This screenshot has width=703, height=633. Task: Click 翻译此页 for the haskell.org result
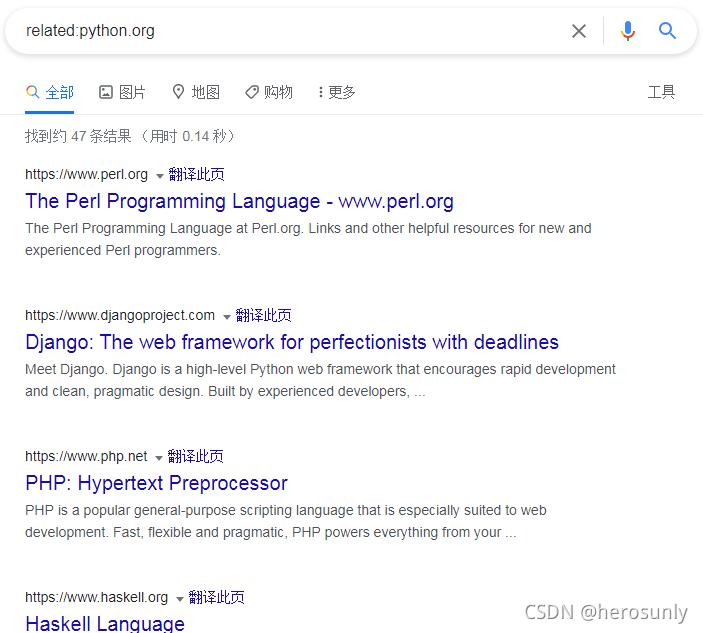coord(217,598)
